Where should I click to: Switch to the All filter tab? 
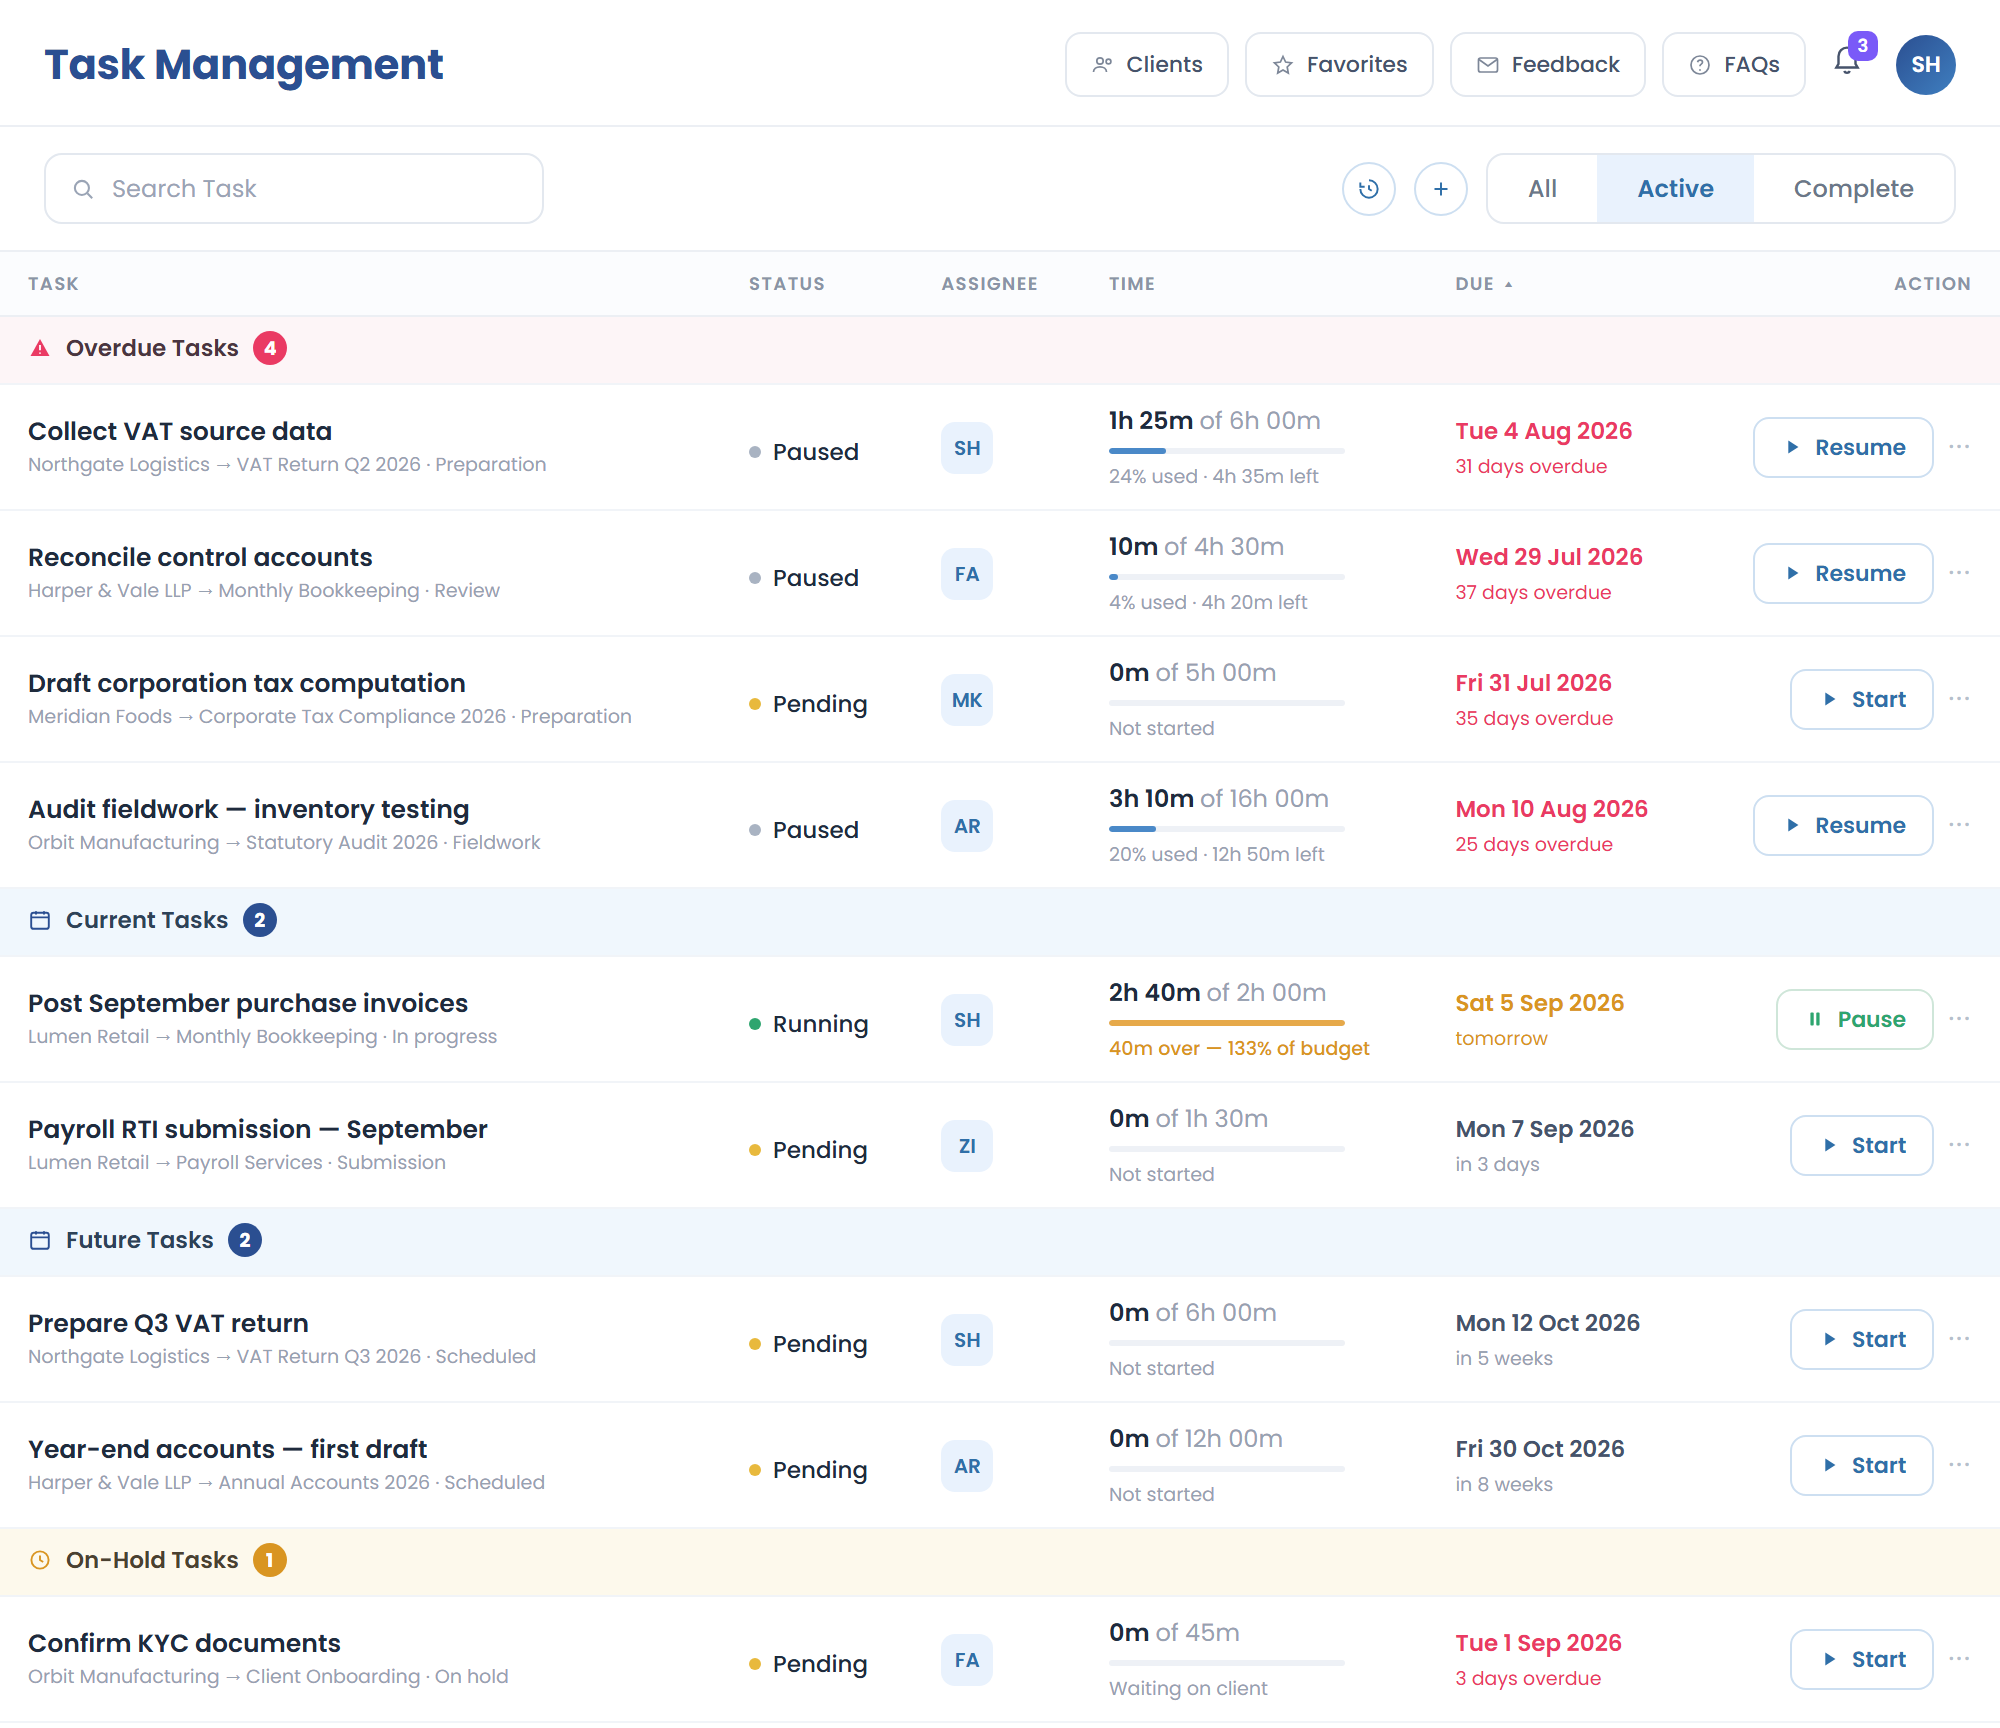pyautogui.click(x=1542, y=189)
